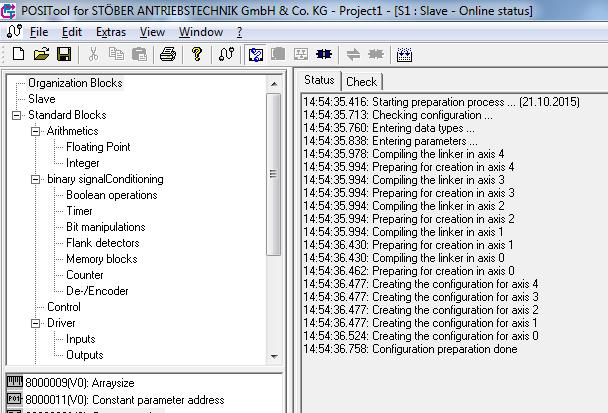
Task: Save the project with the floppy disk icon
Action: [64, 54]
